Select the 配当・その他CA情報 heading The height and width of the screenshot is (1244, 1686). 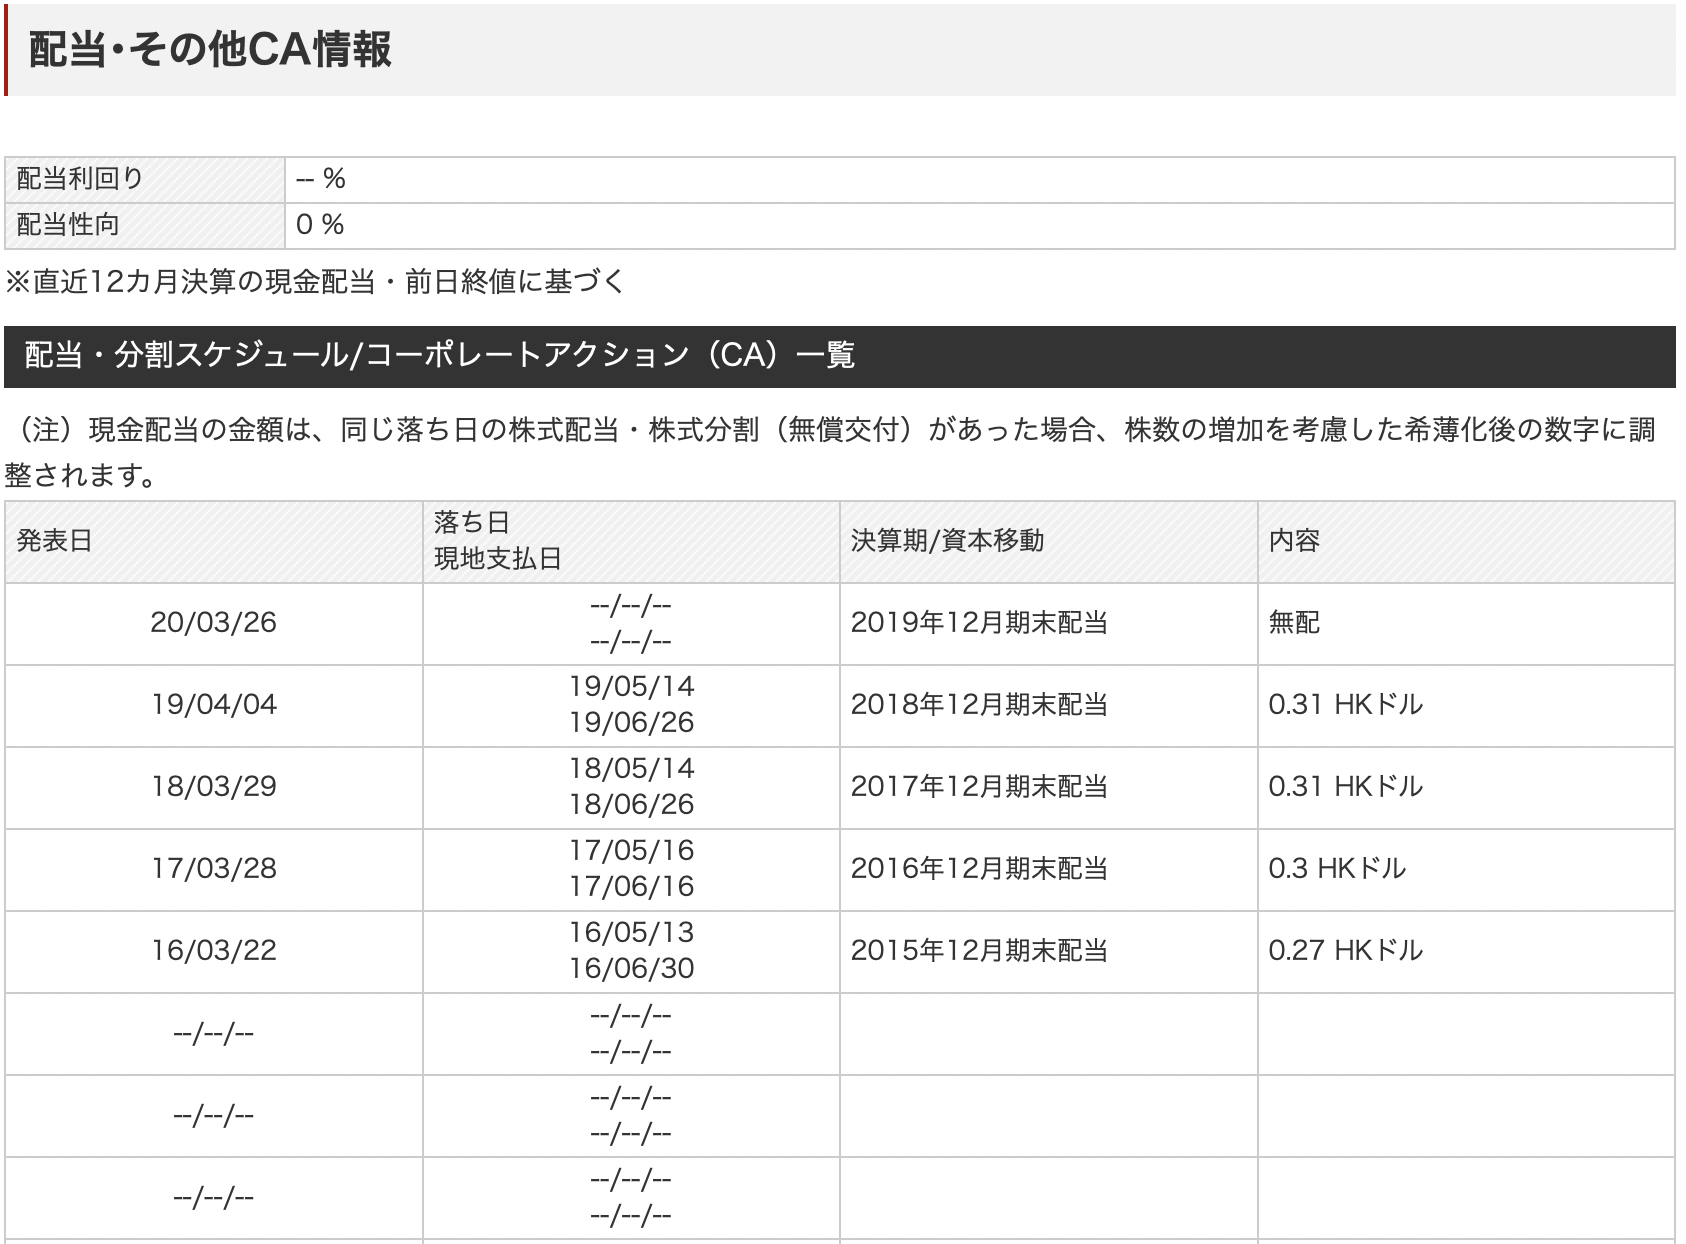210,49
